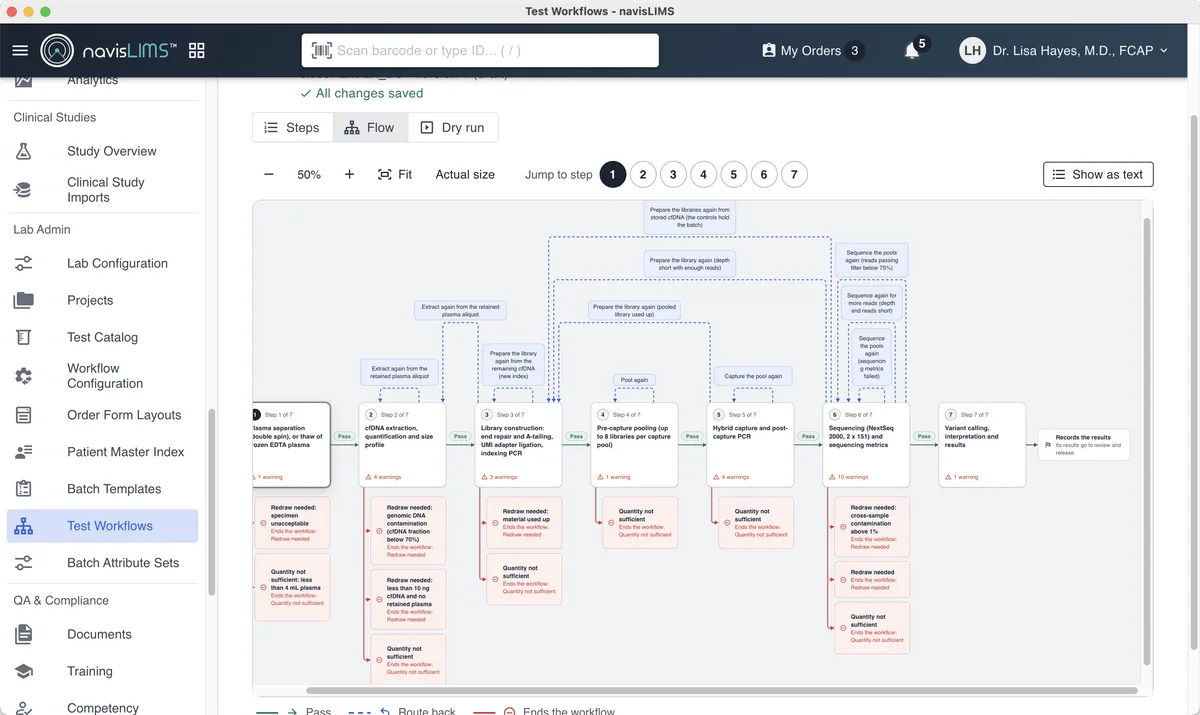Focus the Scan barcode search field
Image resolution: width=1200 pixels, height=715 pixels.
pos(480,50)
